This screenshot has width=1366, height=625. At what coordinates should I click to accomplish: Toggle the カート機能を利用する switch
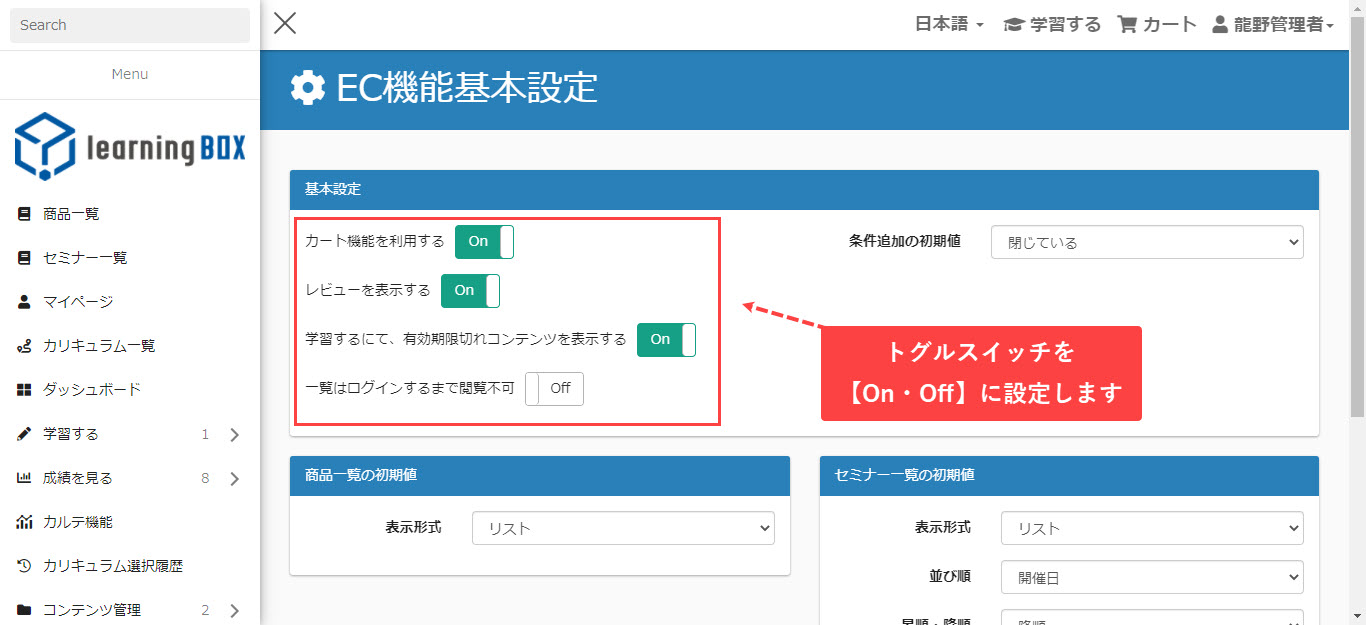484,242
